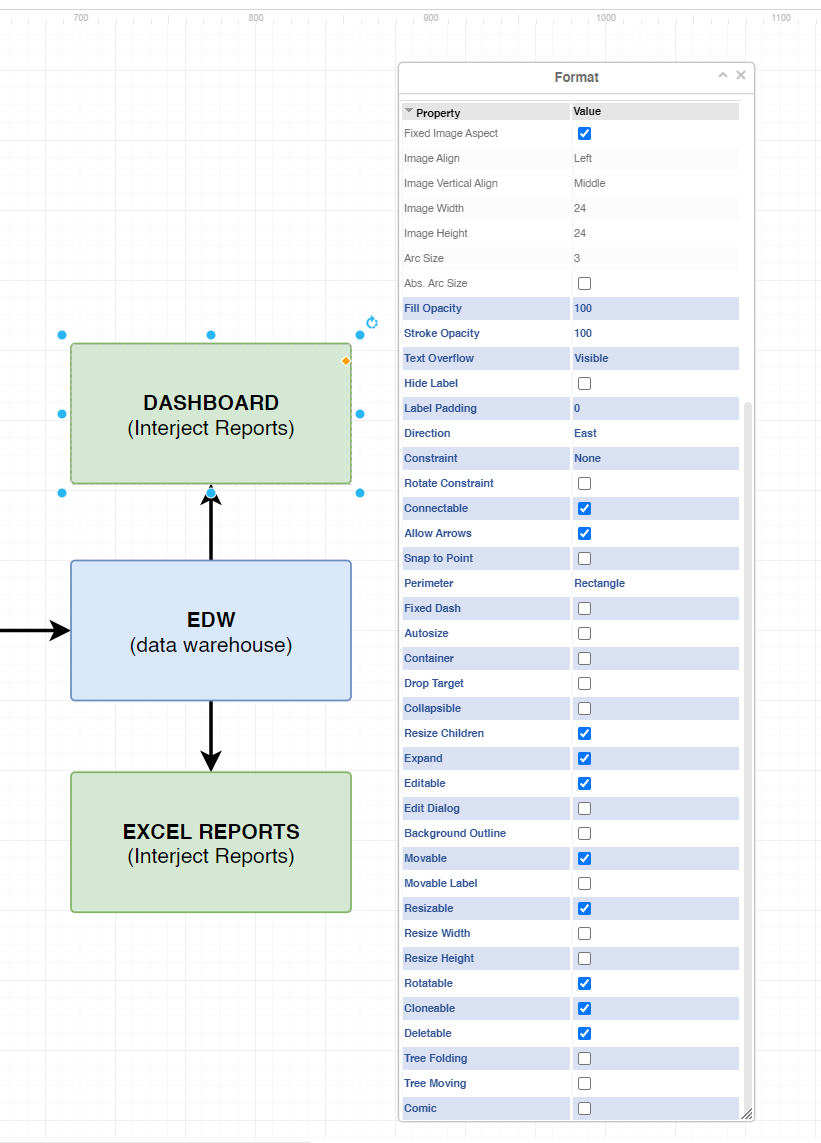This screenshot has height=1143, width=821.
Task: Turn on Fixed Dash
Action: (585, 609)
